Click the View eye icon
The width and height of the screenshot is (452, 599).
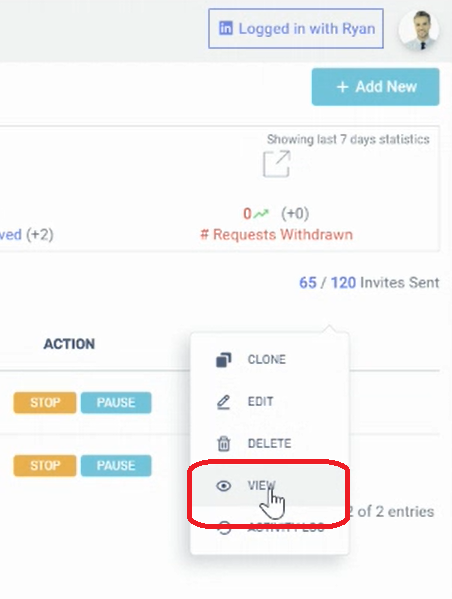click(224, 486)
